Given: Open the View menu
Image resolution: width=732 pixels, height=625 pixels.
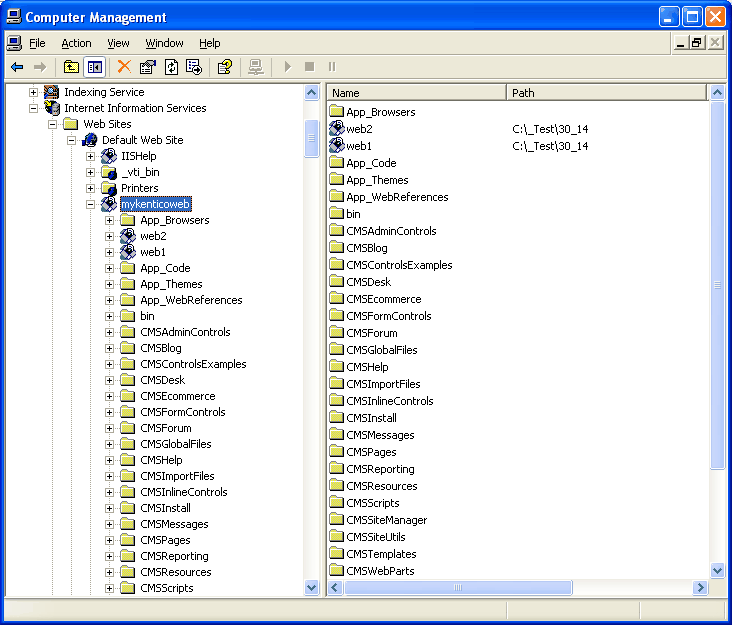Looking at the screenshot, I should pos(118,43).
